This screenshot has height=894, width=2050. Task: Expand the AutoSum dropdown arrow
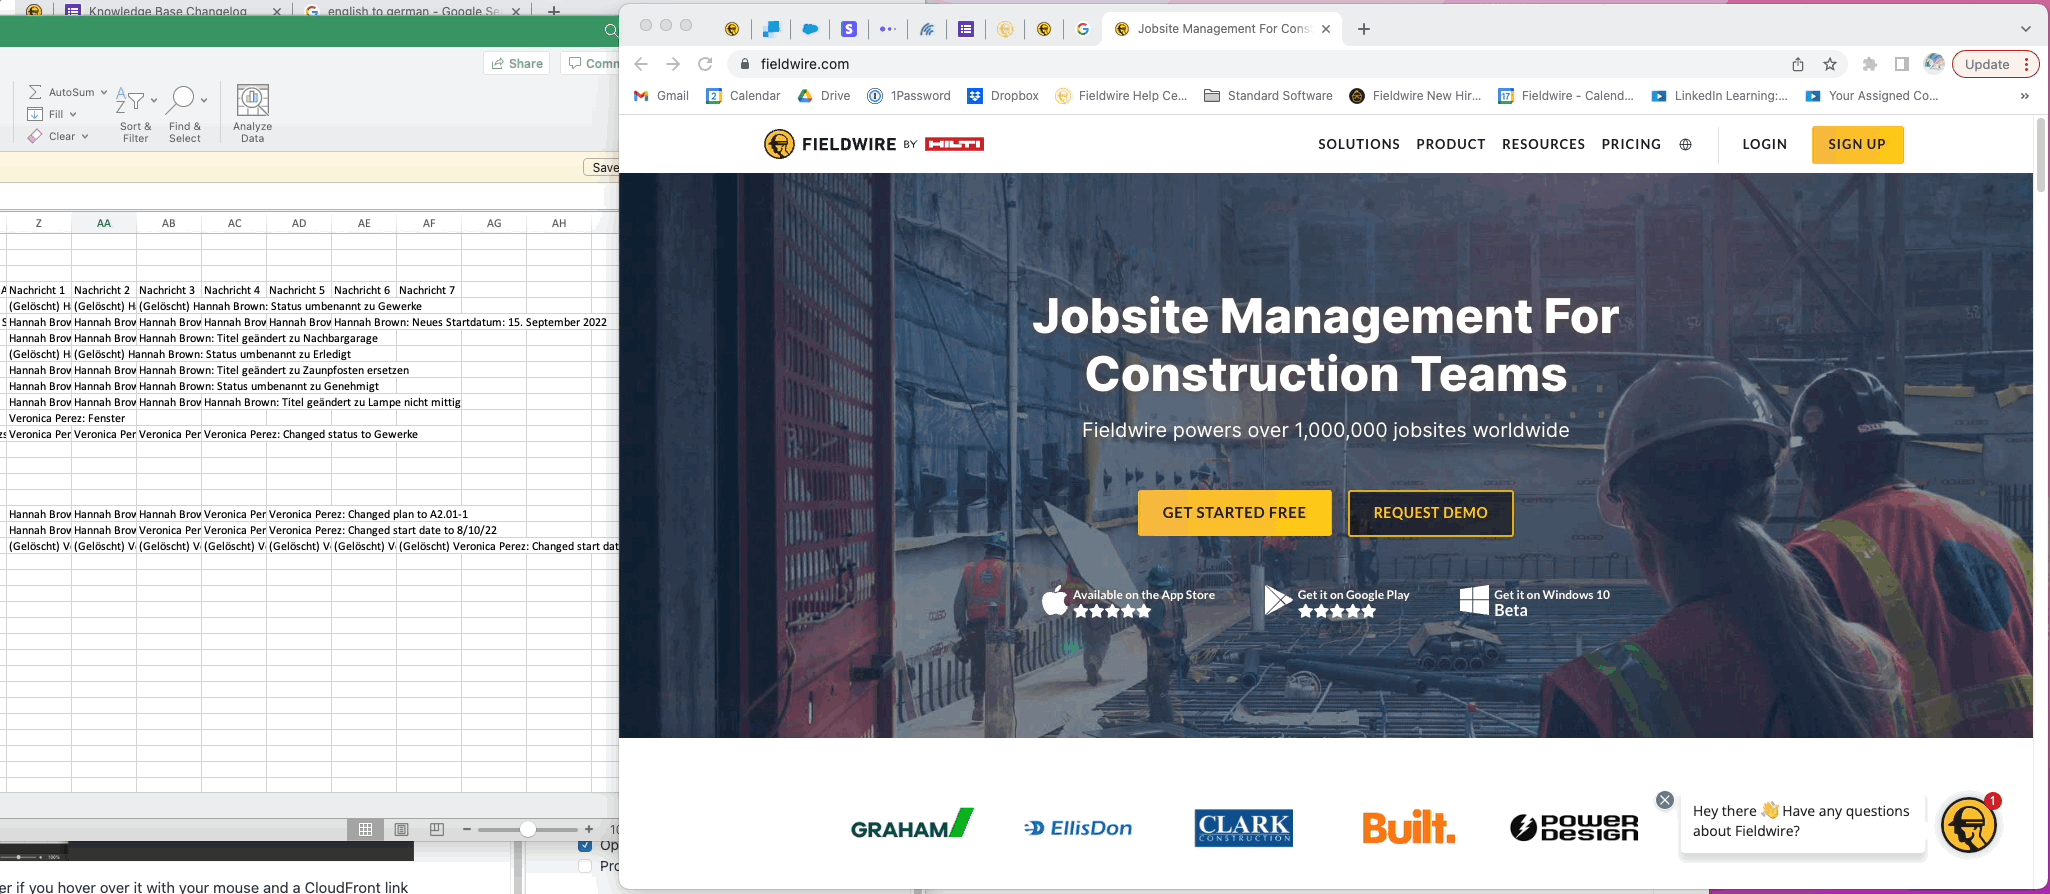[104, 92]
